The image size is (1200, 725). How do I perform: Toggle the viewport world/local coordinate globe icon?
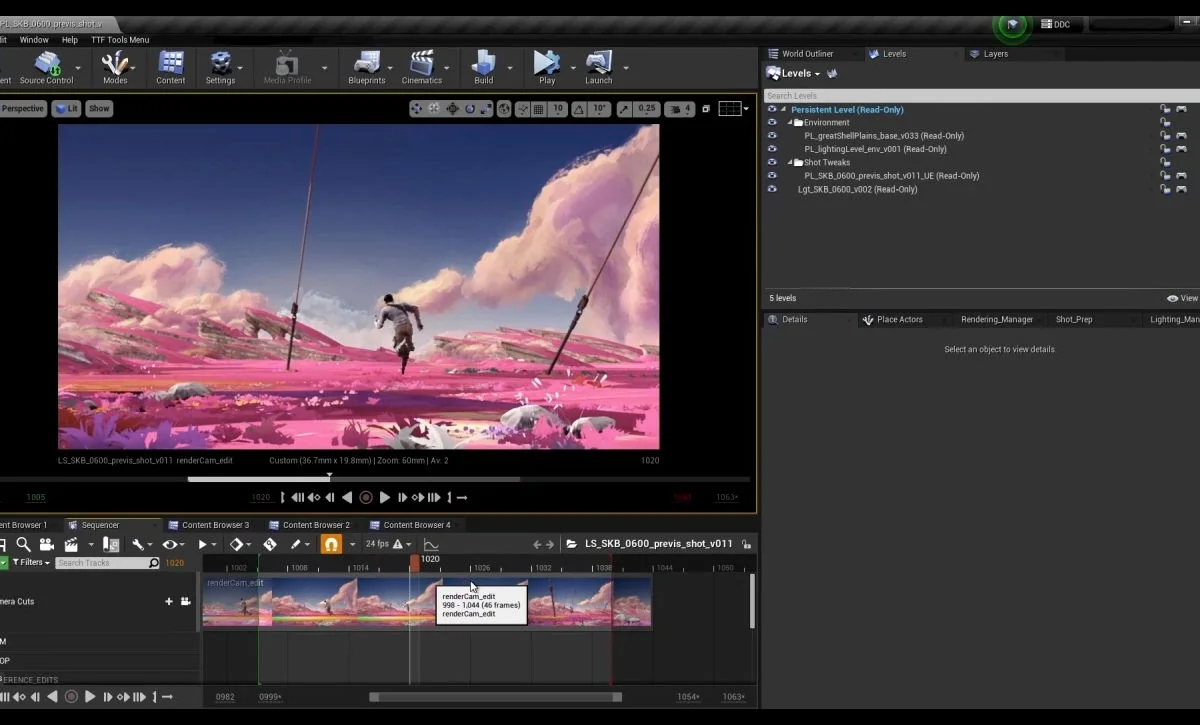pos(504,108)
